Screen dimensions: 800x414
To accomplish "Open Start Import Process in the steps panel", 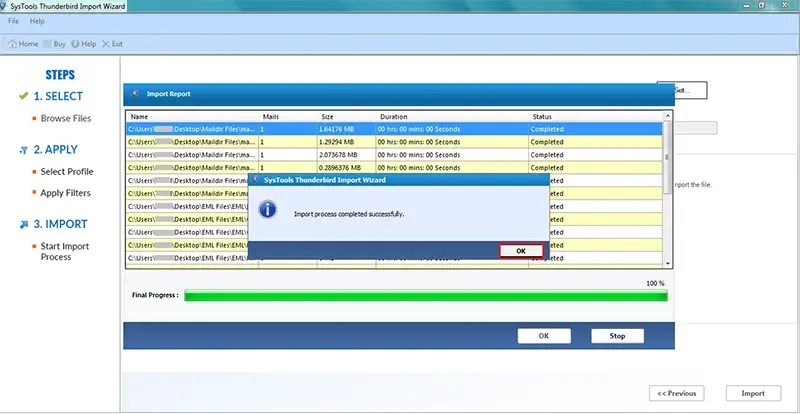I will [x=65, y=252].
